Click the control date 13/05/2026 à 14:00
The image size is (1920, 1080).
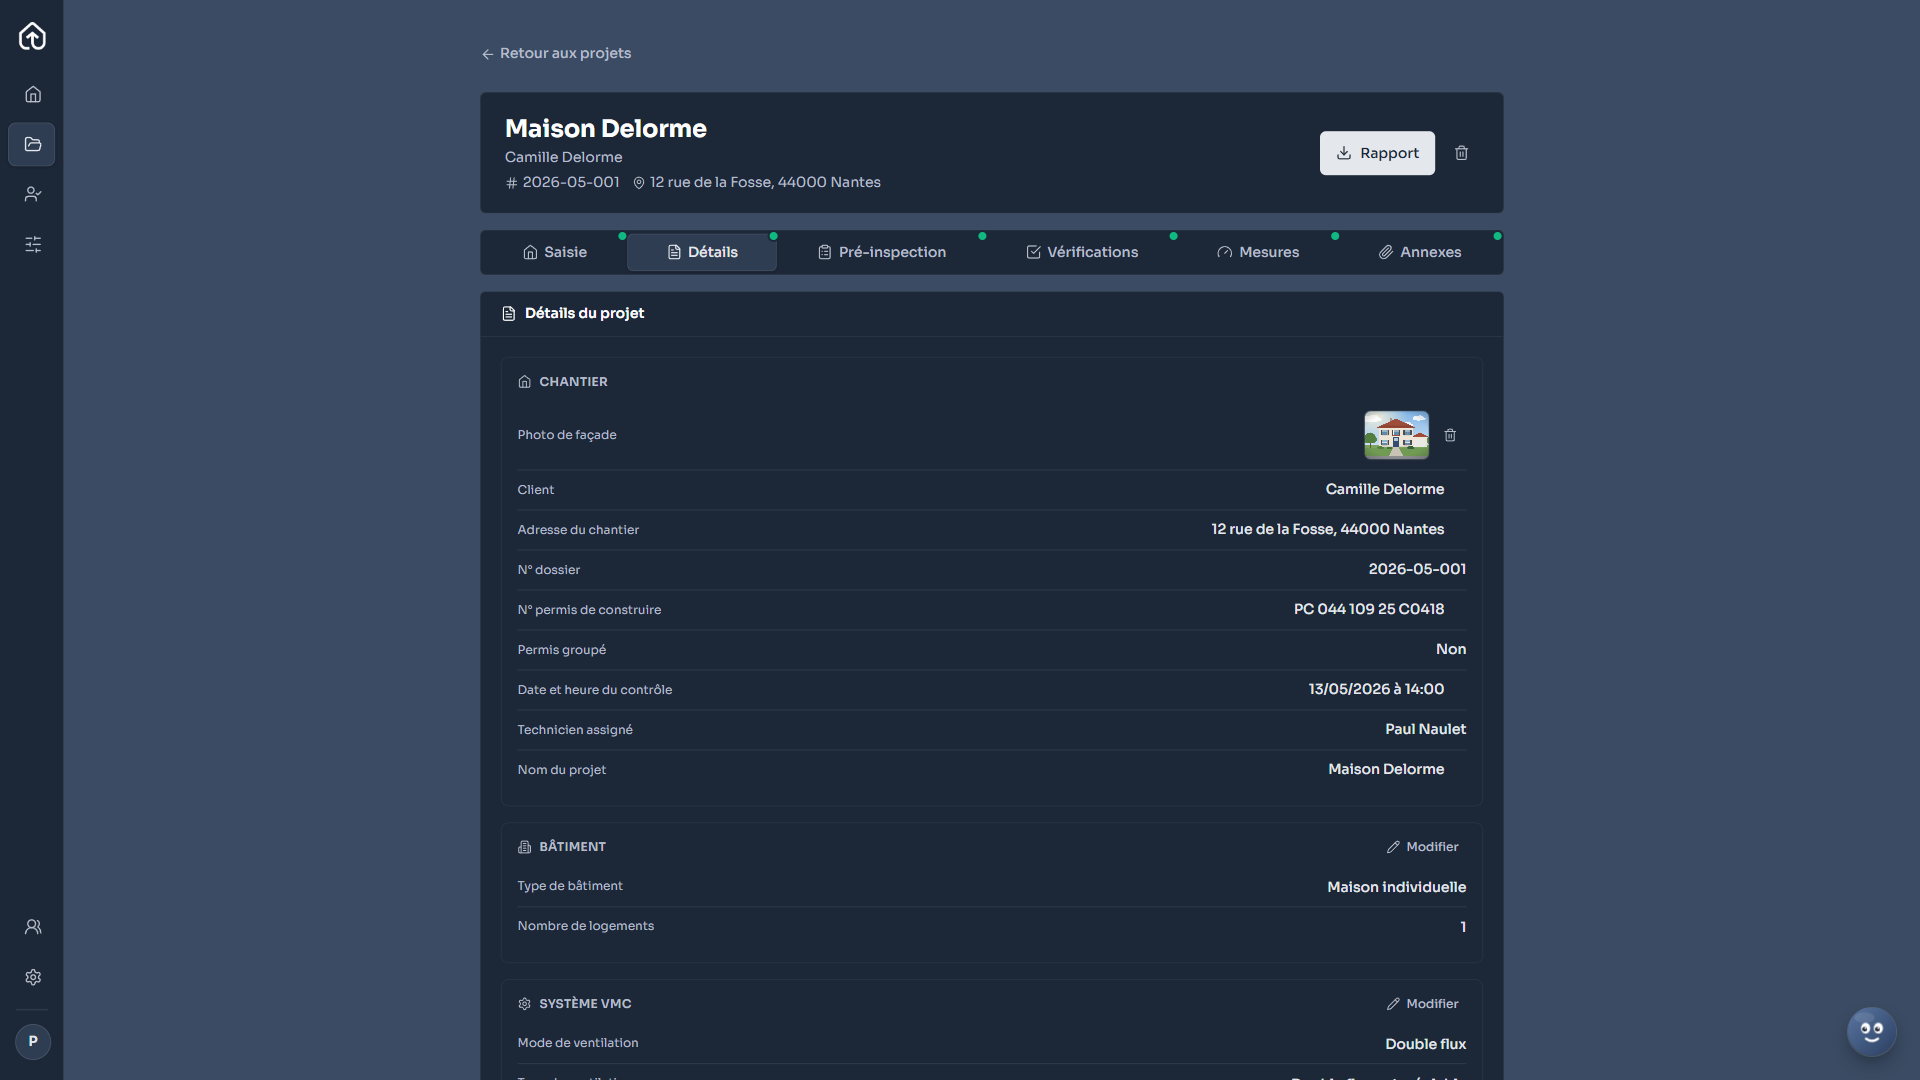coord(1376,689)
